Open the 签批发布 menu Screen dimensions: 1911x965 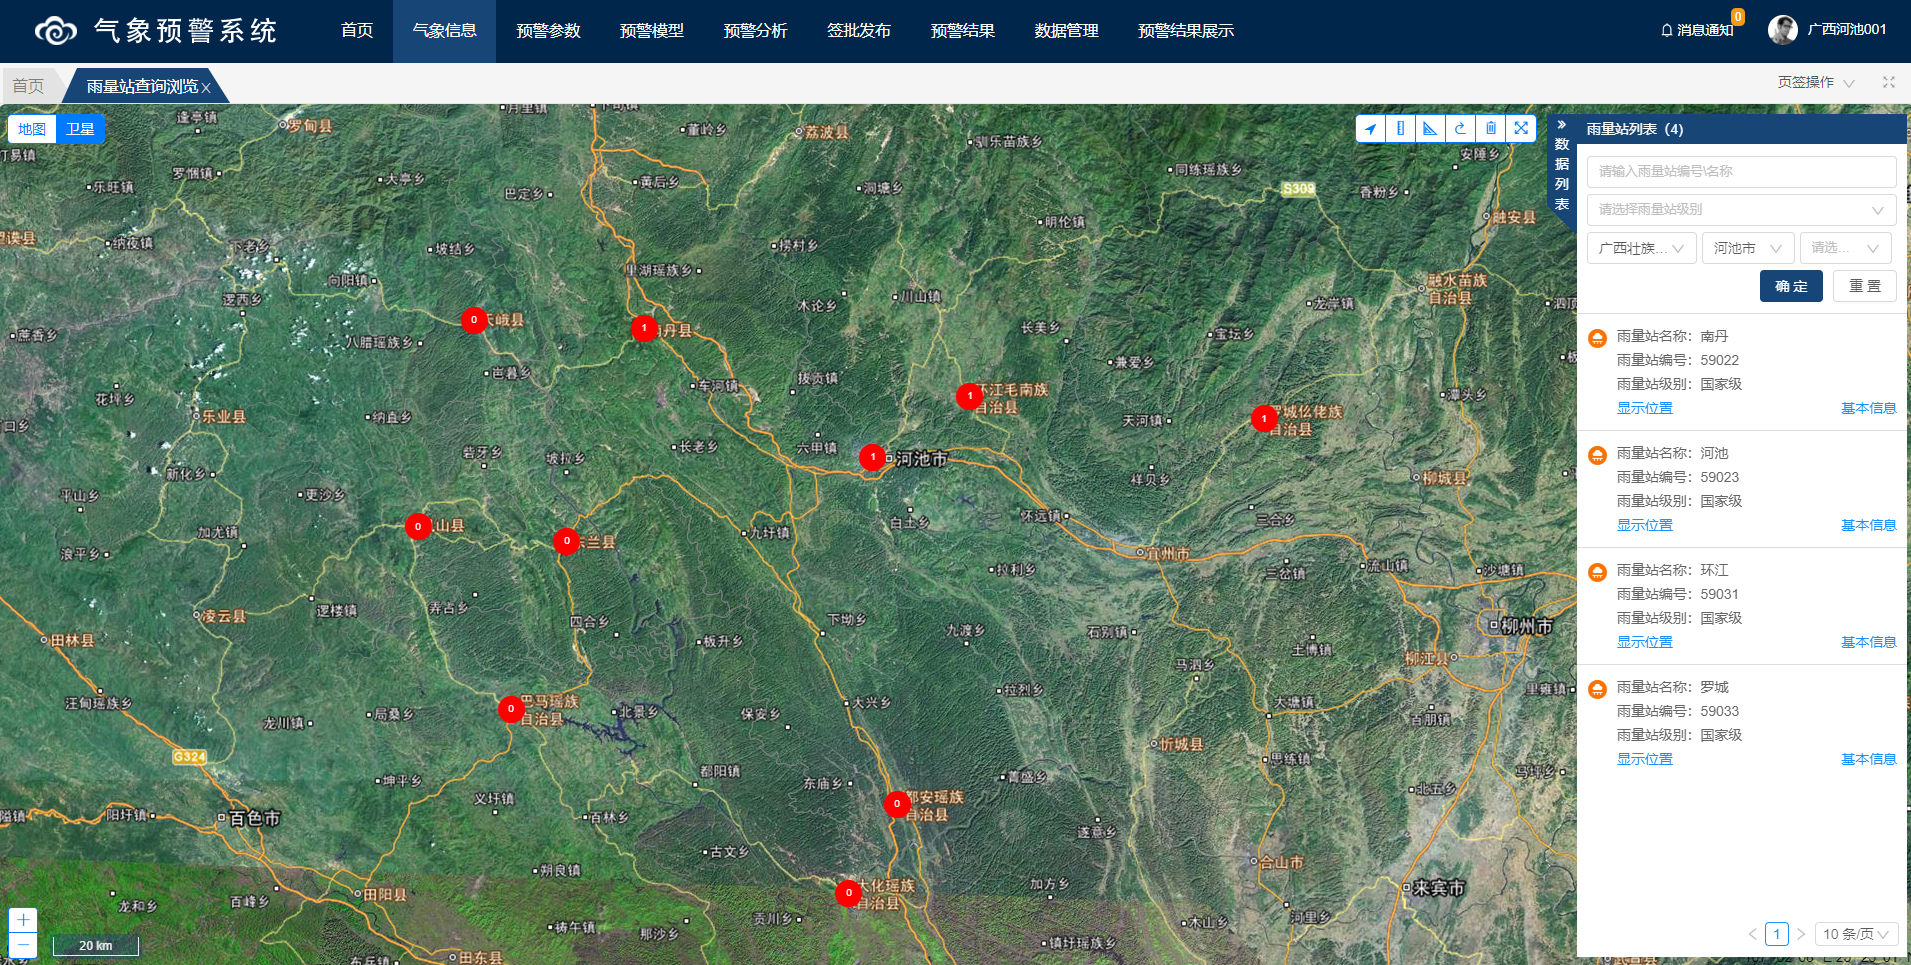(x=859, y=31)
